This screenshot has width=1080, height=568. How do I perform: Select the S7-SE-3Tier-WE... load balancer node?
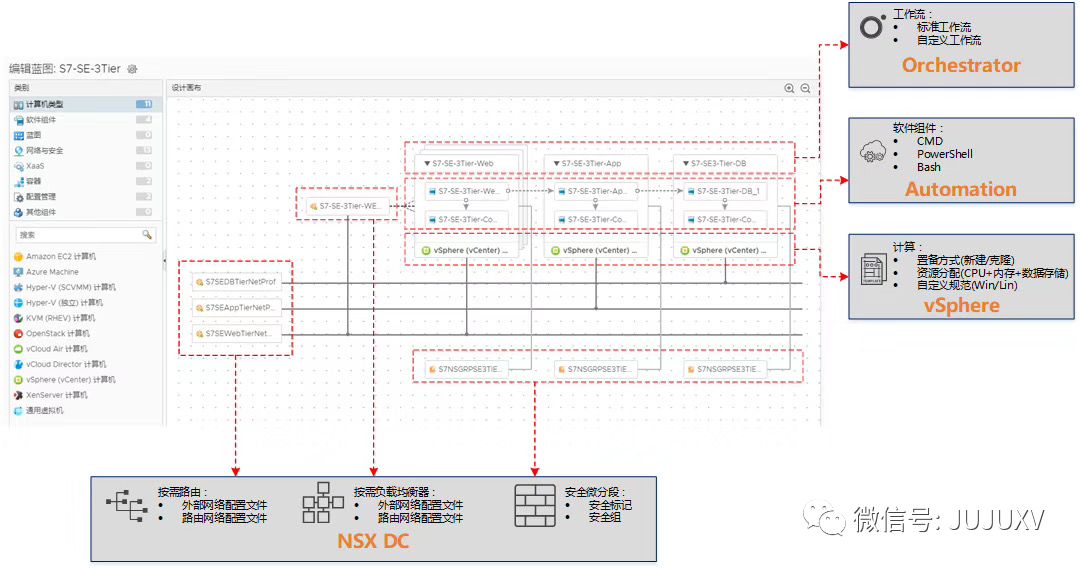pos(349,206)
